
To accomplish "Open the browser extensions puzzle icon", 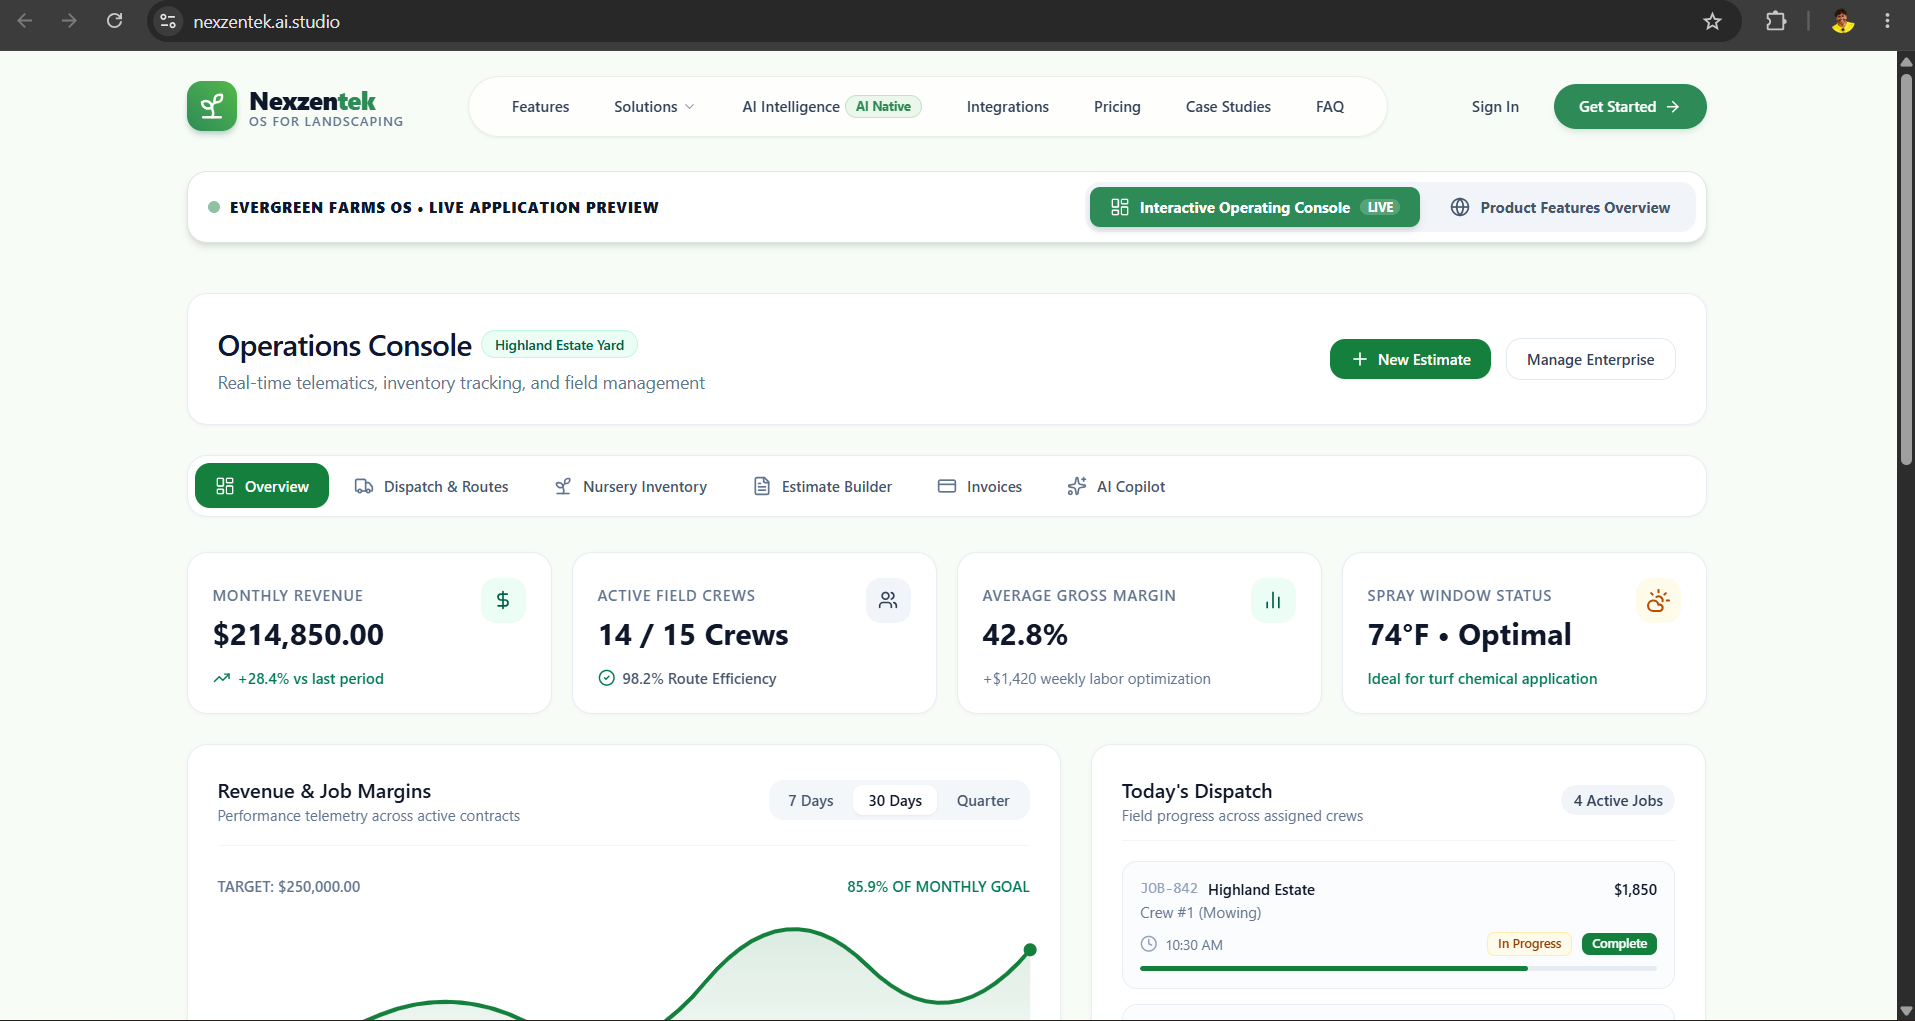I will (1776, 21).
